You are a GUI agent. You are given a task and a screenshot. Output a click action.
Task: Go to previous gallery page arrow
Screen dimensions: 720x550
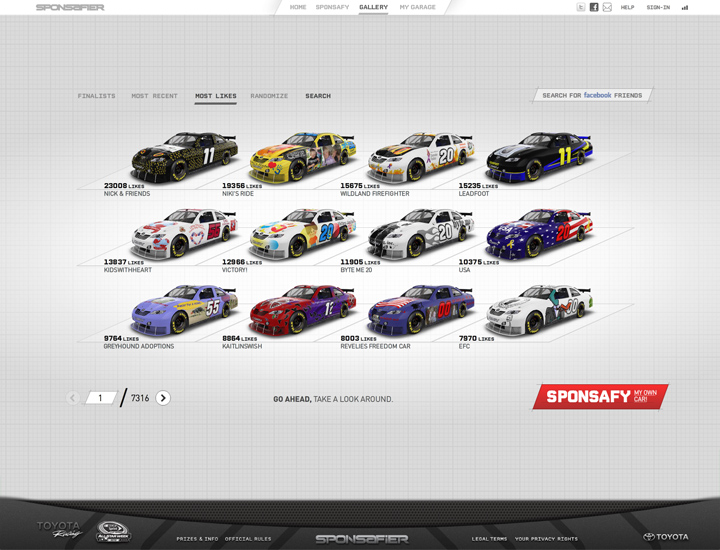pos(73,398)
